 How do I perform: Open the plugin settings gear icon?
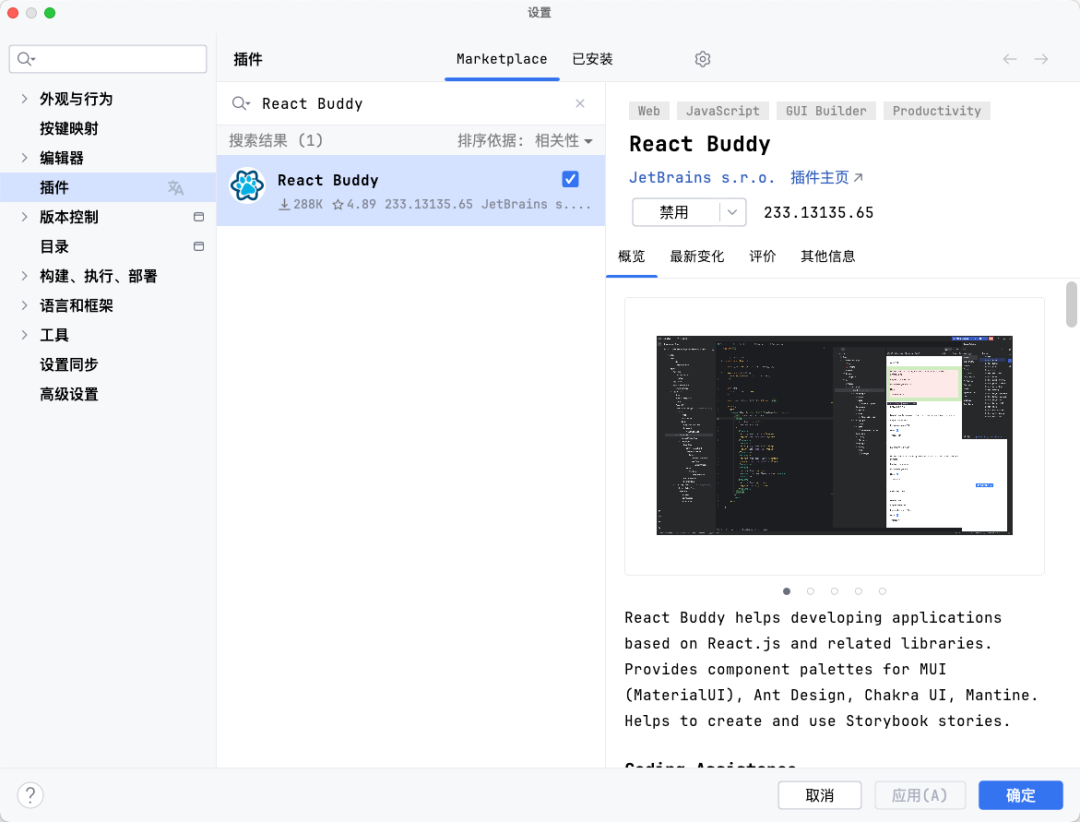point(702,59)
